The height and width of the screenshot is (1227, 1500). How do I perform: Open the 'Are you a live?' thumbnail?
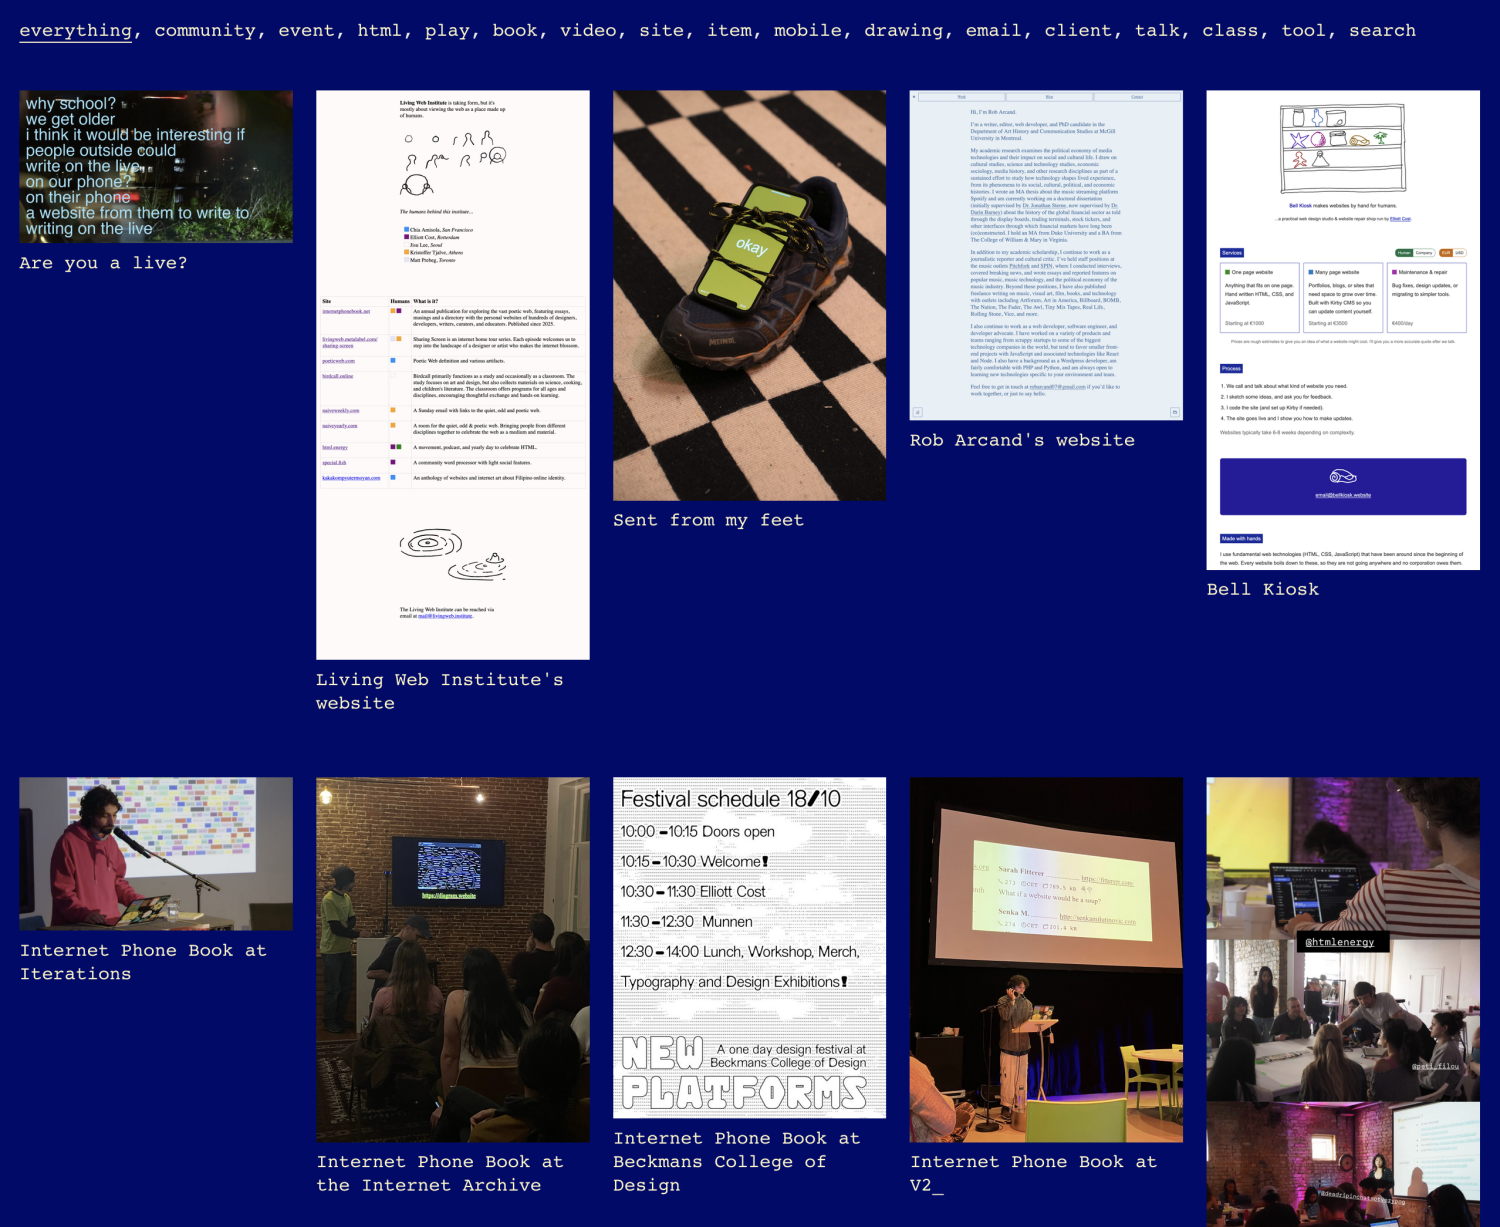click(x=156, y=167)
